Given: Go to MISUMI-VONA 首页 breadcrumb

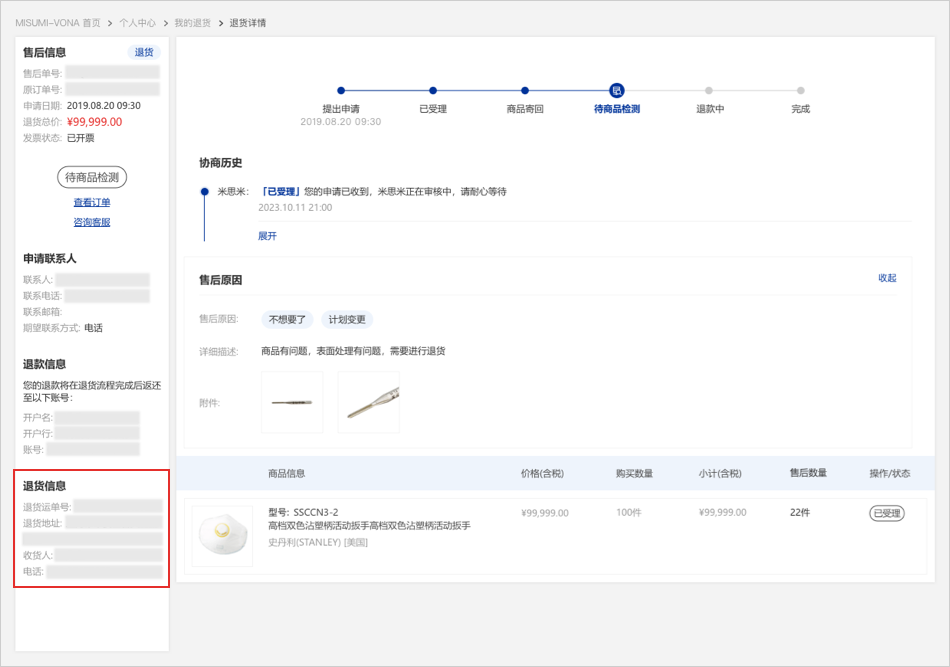Looking at the screenshot, I should click(58, 22).
